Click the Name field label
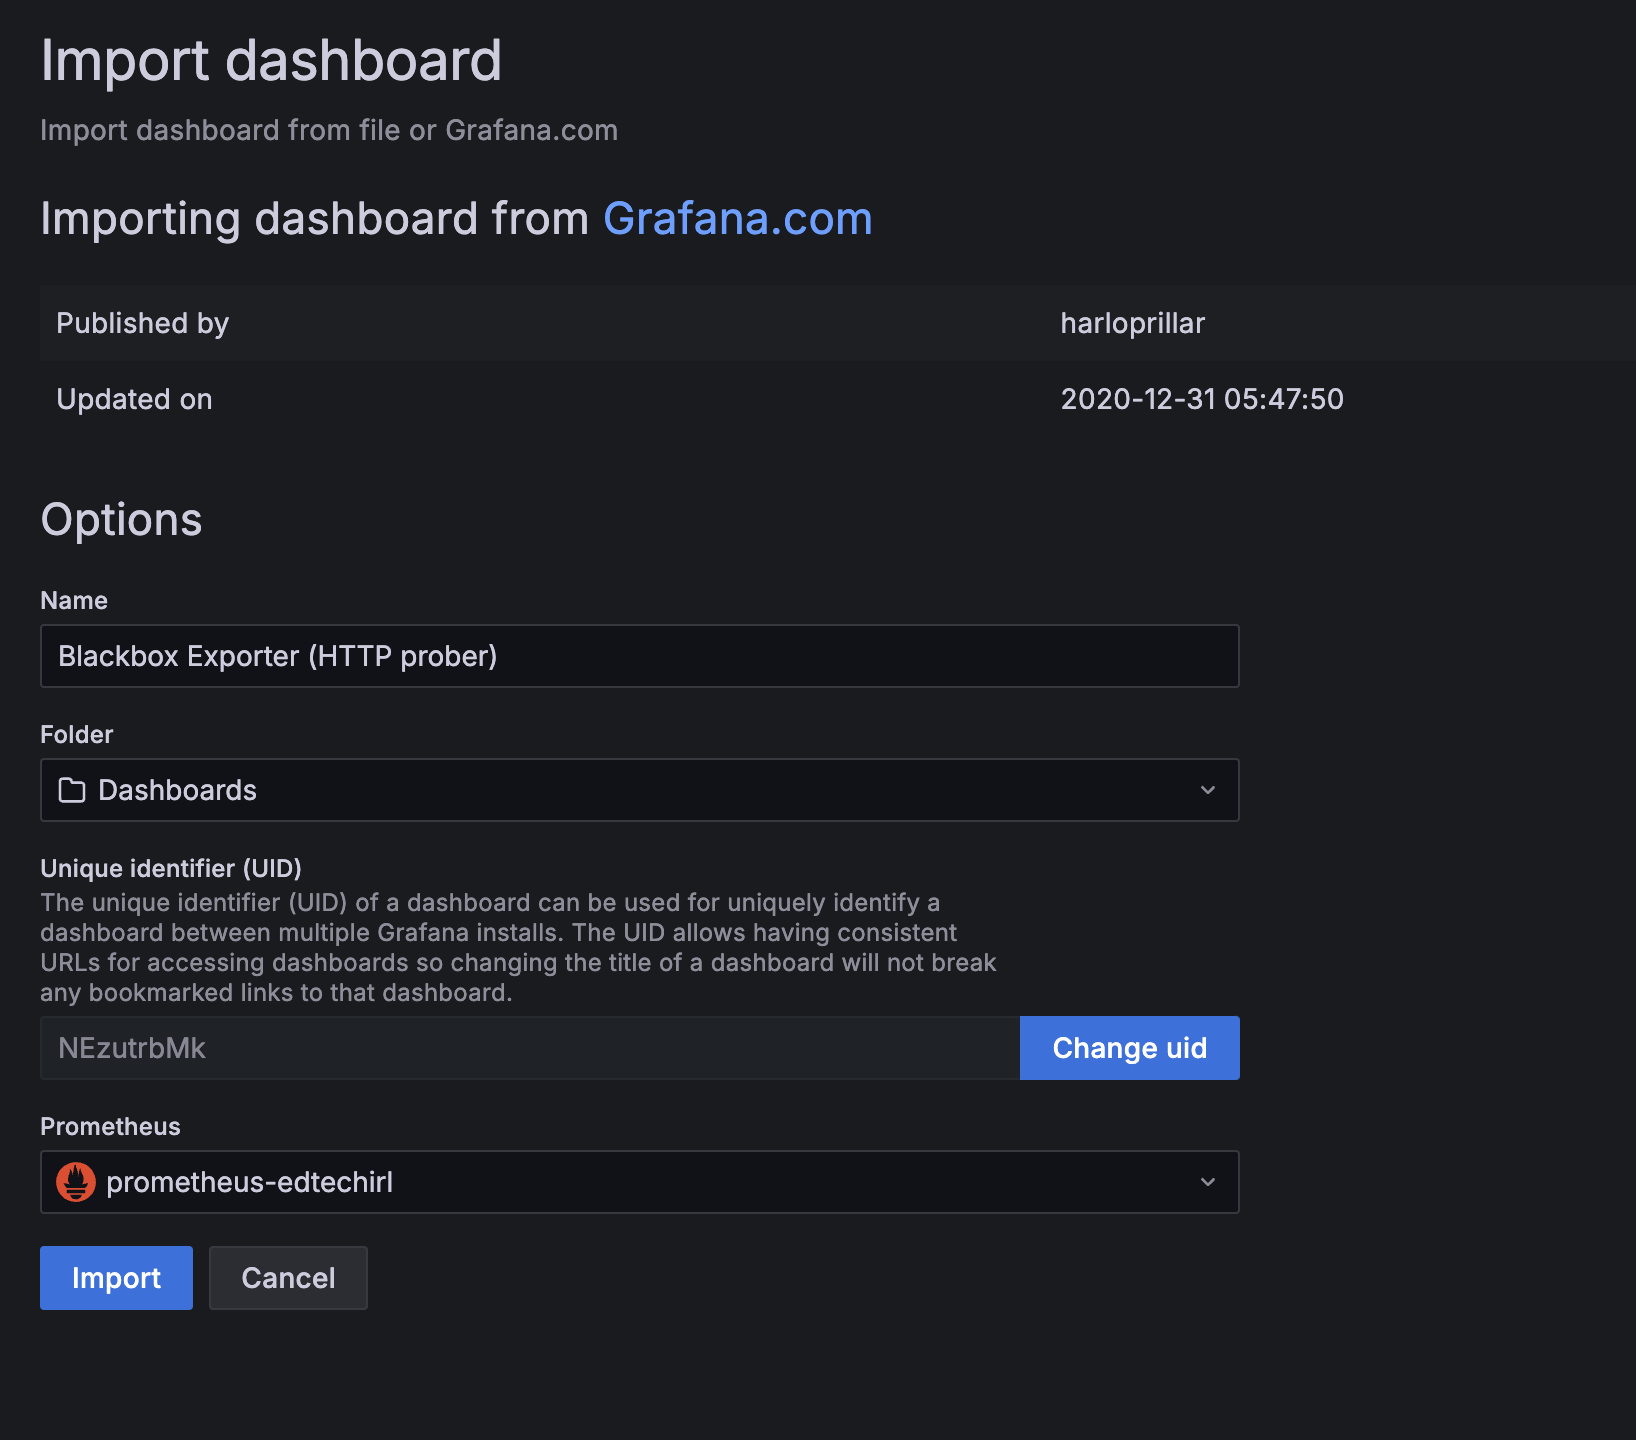1636x1440 pixels. point(74,600)
